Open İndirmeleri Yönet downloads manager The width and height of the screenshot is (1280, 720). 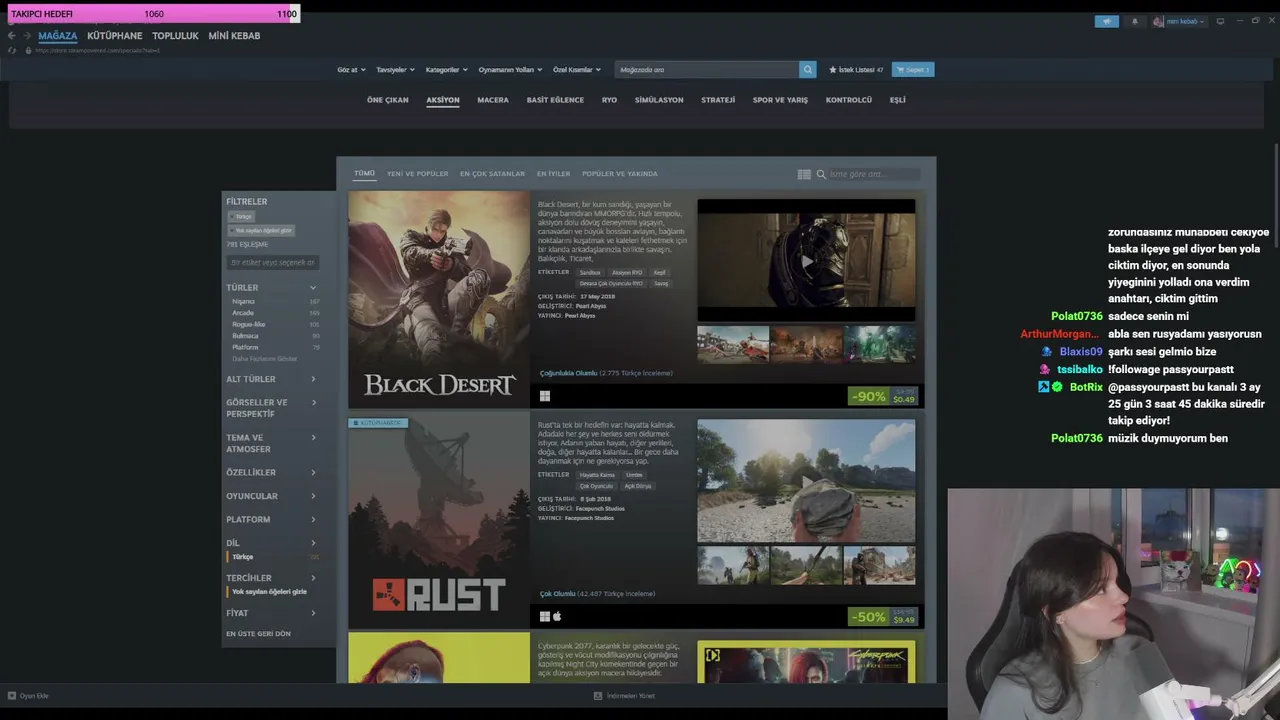tap(624, 696)
